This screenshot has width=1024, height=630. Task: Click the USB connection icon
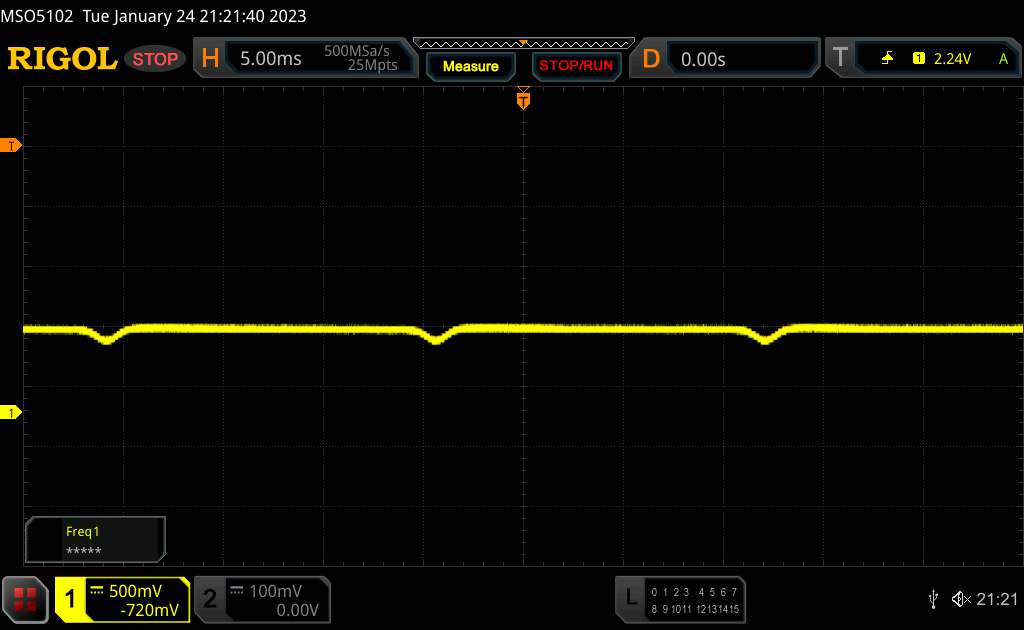[933, 599]
